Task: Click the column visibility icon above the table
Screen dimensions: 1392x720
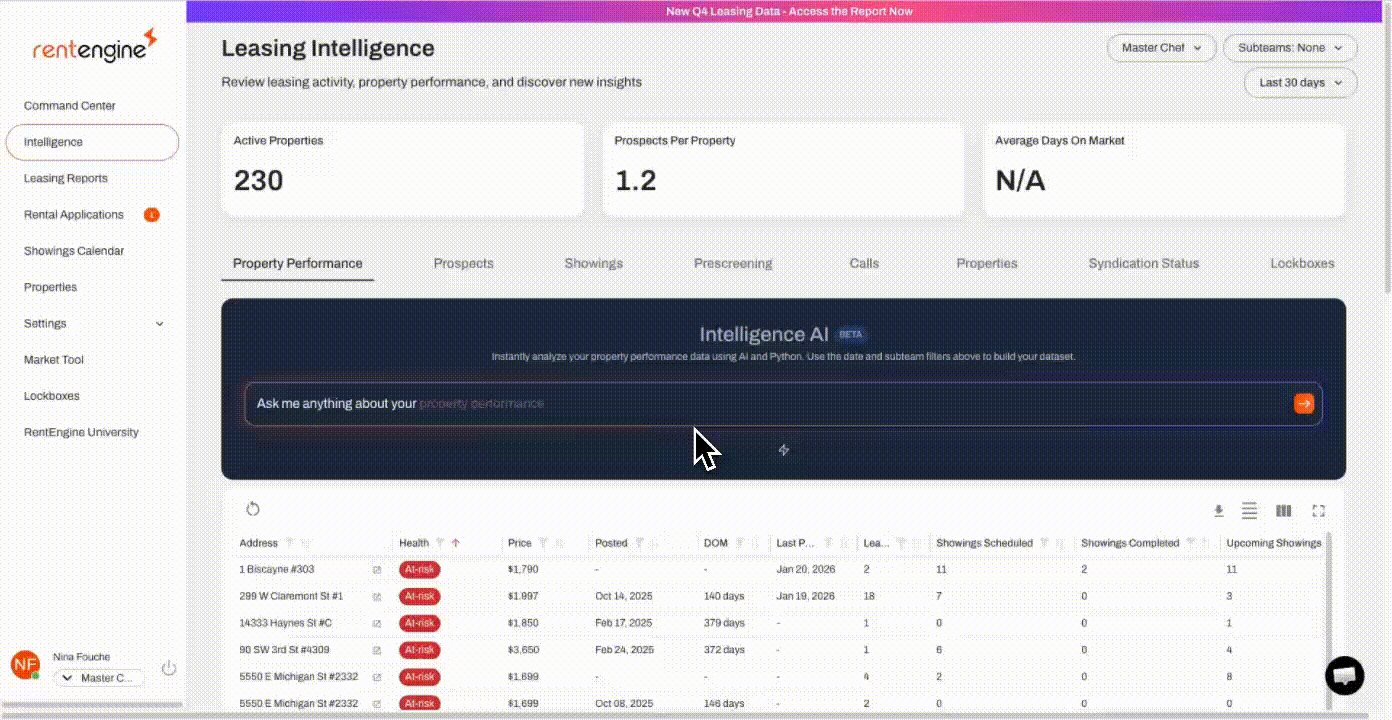Action: (x=1284, y=510)
